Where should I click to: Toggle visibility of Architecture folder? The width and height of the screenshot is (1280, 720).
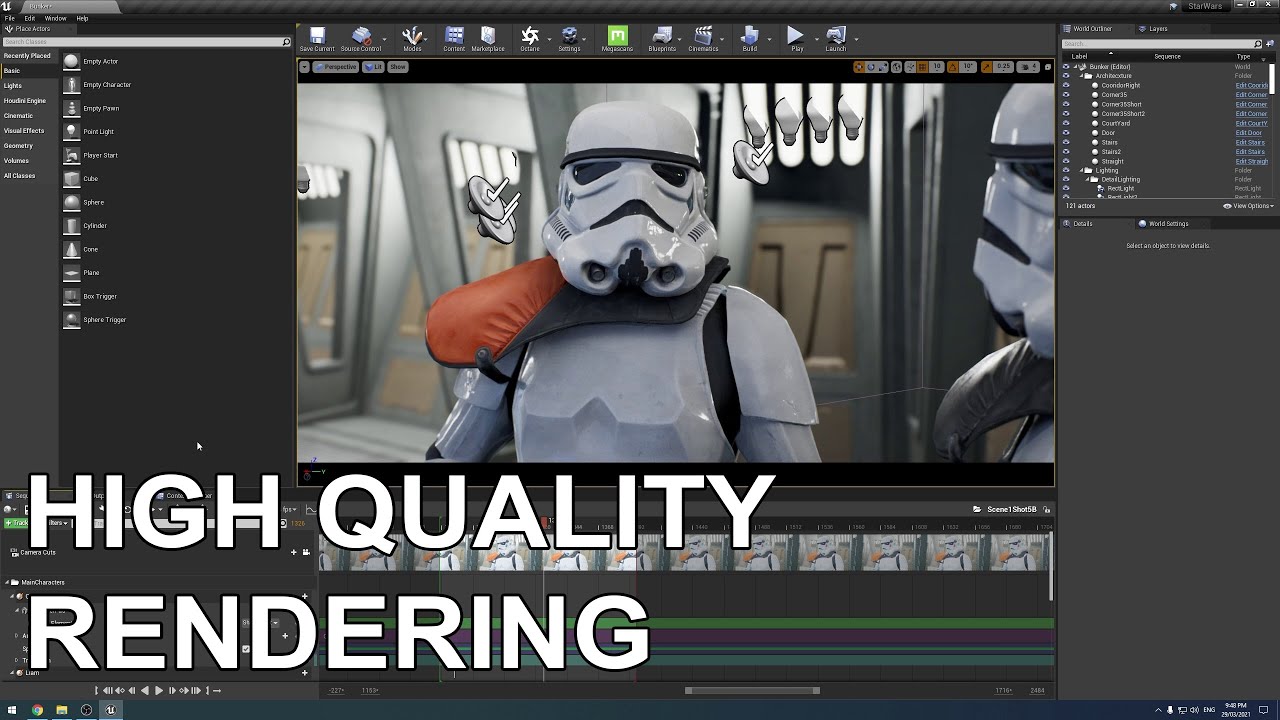click(1066, 76)
